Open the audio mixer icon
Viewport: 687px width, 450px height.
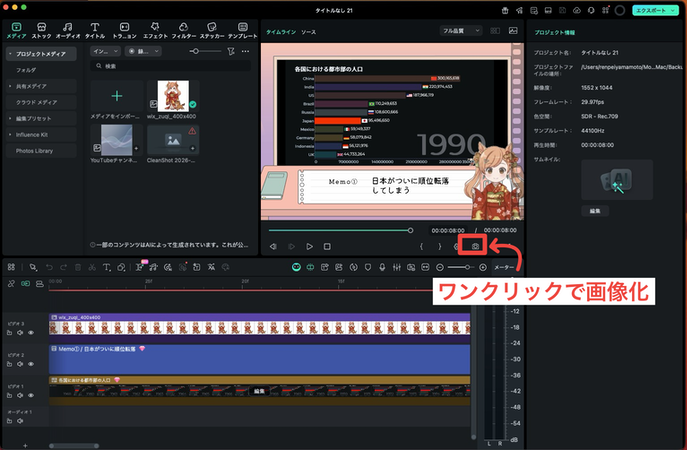click(397, 267)
